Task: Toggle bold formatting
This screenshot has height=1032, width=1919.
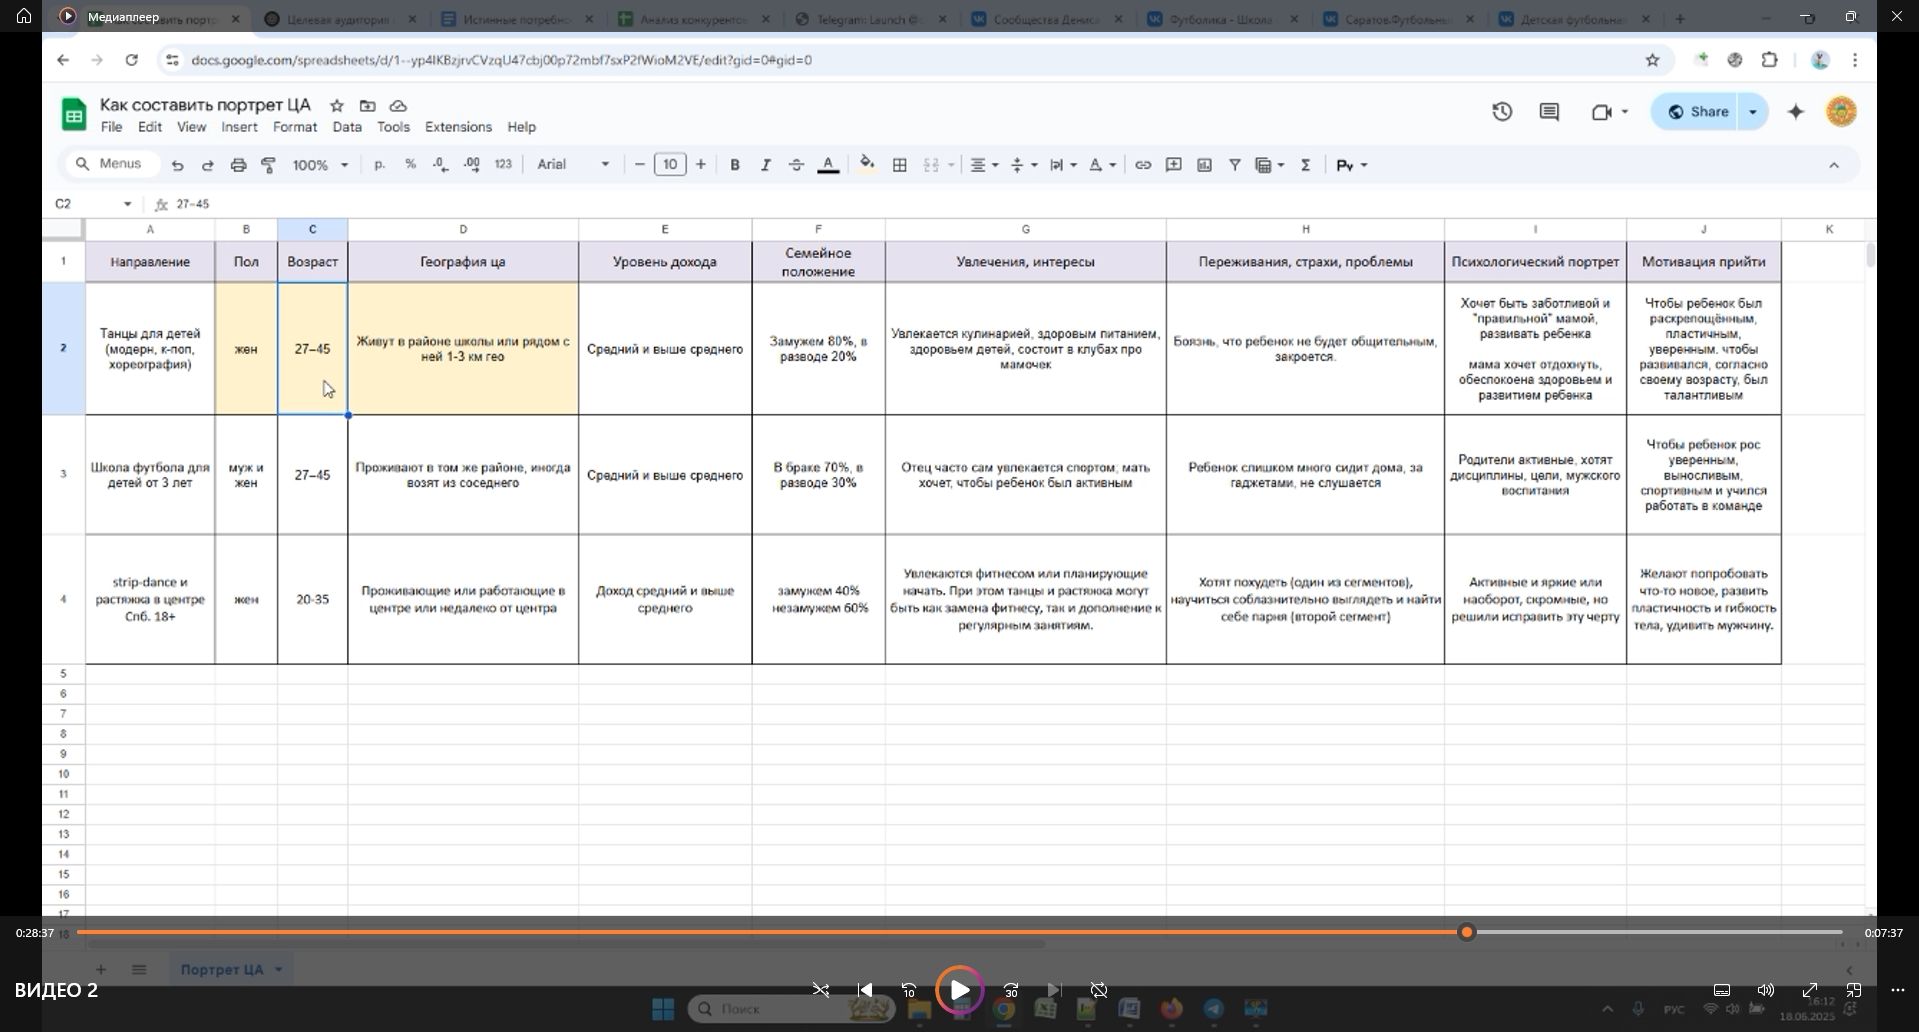Action: pos(735,165)
